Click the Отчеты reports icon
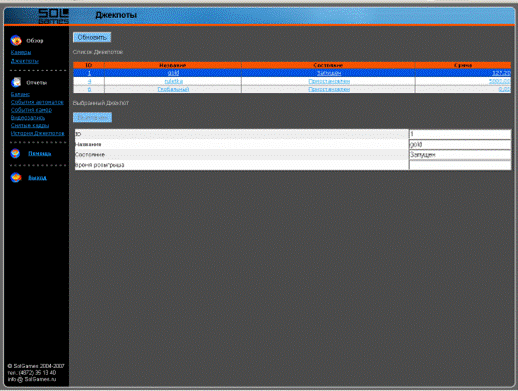Viewport: 518px width, 391px height. tap(16, 82)
